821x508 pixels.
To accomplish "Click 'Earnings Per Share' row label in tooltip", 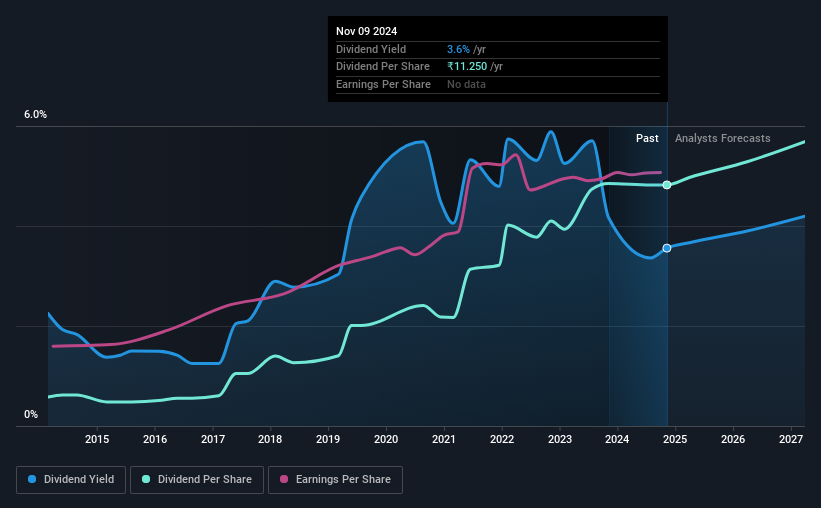I will [x=383, y=84].
